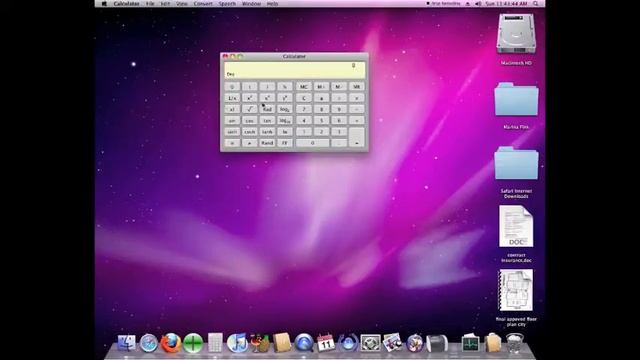Click the tan key
This screenshot has width=640, height=360.
coord(267,120)
